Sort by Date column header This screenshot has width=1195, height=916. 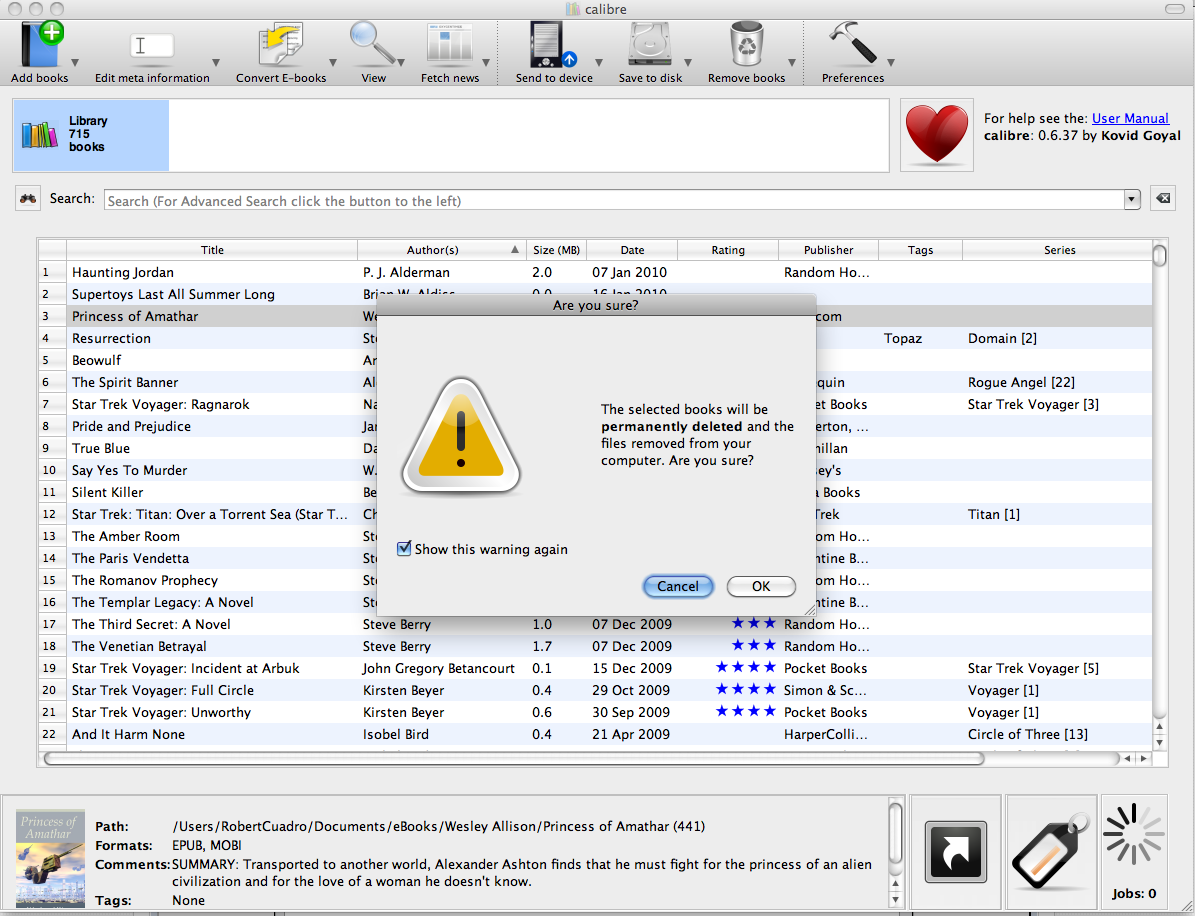pyautogui.click(x=632, y=250)
